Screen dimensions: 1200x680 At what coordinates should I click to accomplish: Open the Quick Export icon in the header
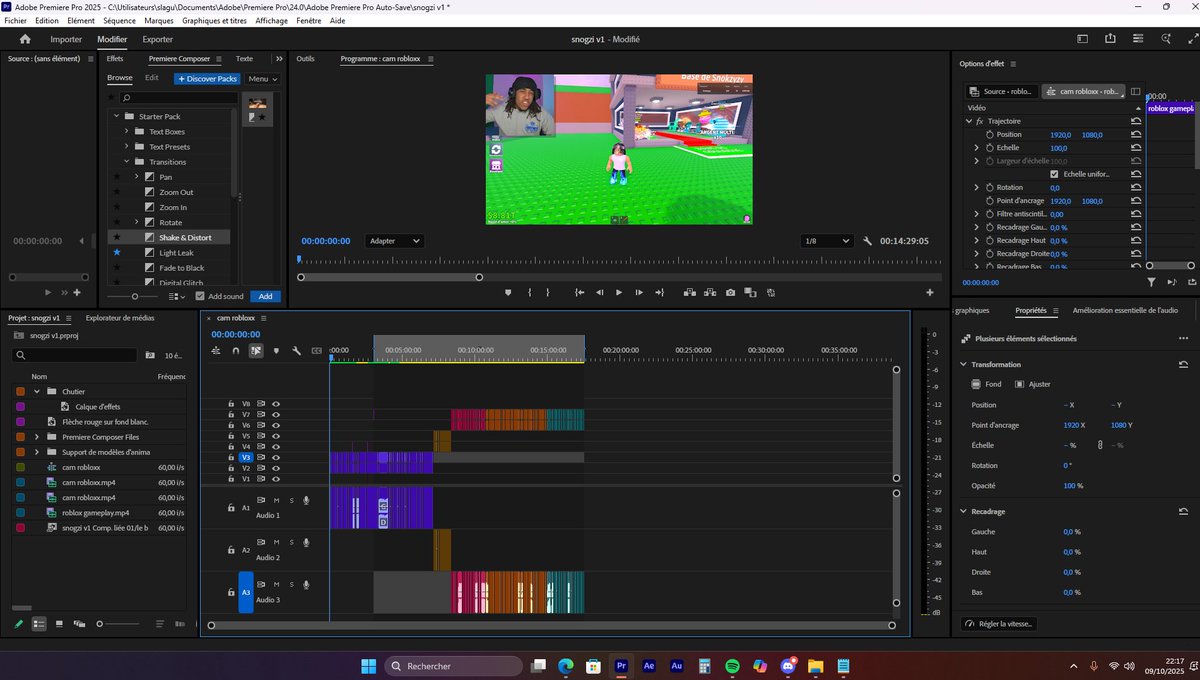(1111, 39)
